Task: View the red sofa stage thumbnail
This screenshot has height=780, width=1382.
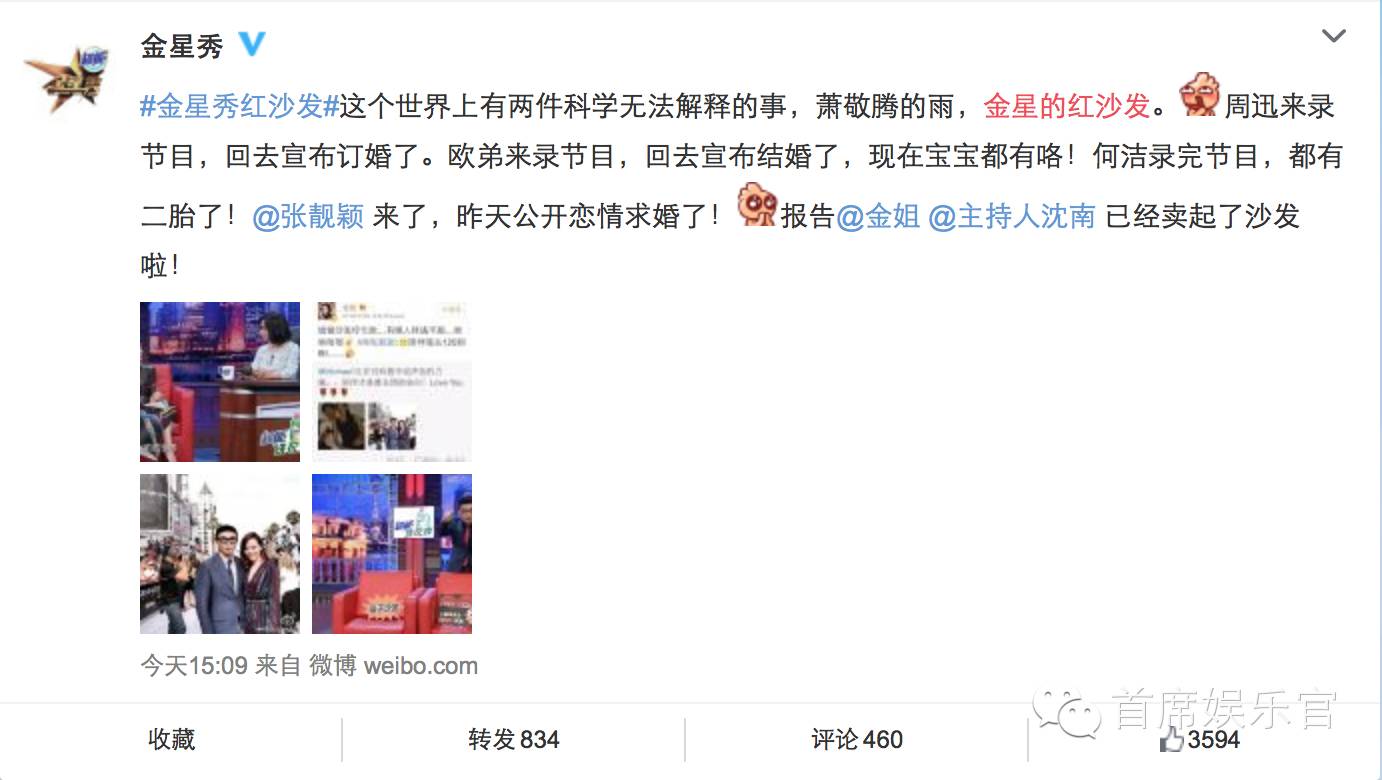Action: point(392,554)
